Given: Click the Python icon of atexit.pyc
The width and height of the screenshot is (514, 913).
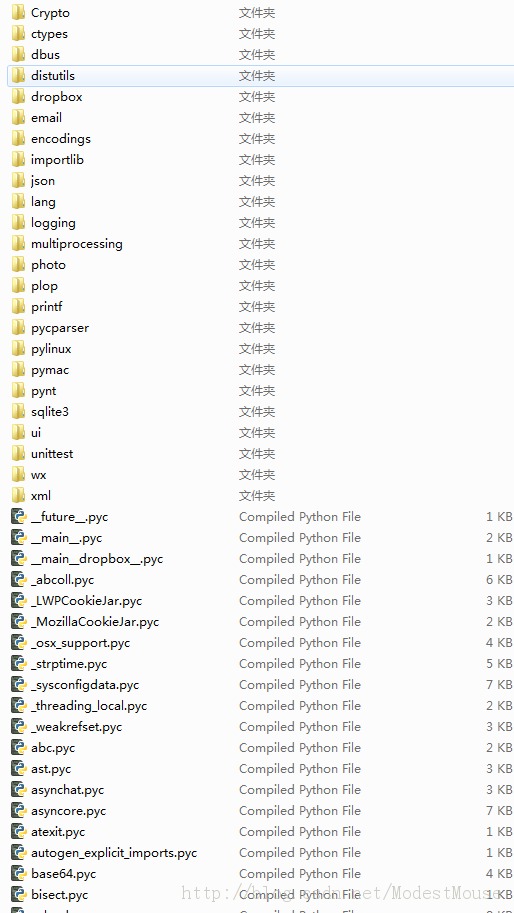Looking at the screenshot, I should (19, 831).
